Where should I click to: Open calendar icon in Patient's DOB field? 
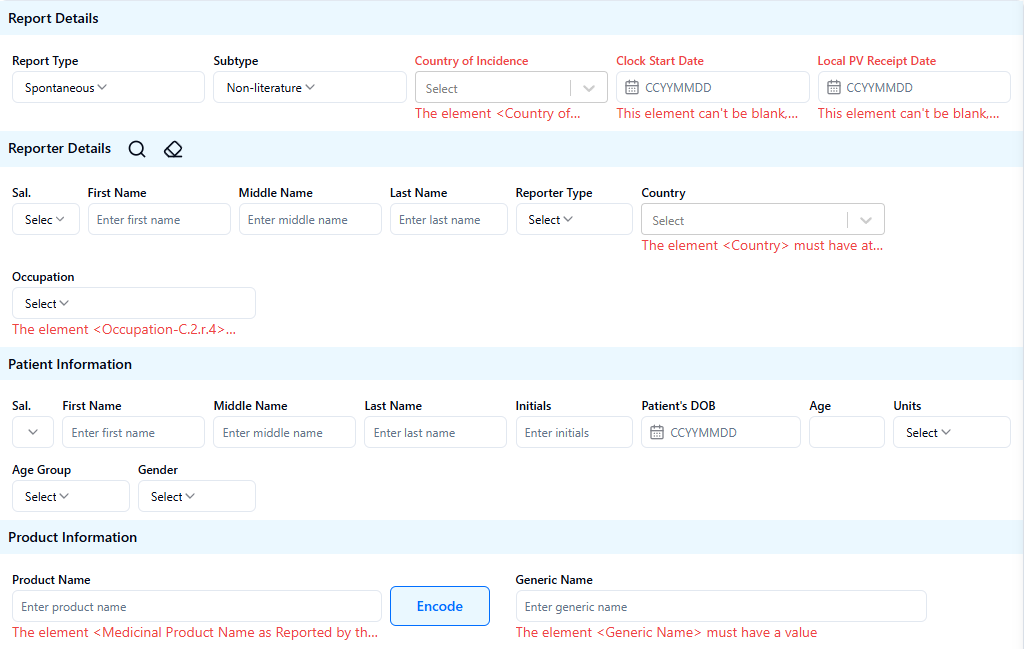click(x=657, y=432)
